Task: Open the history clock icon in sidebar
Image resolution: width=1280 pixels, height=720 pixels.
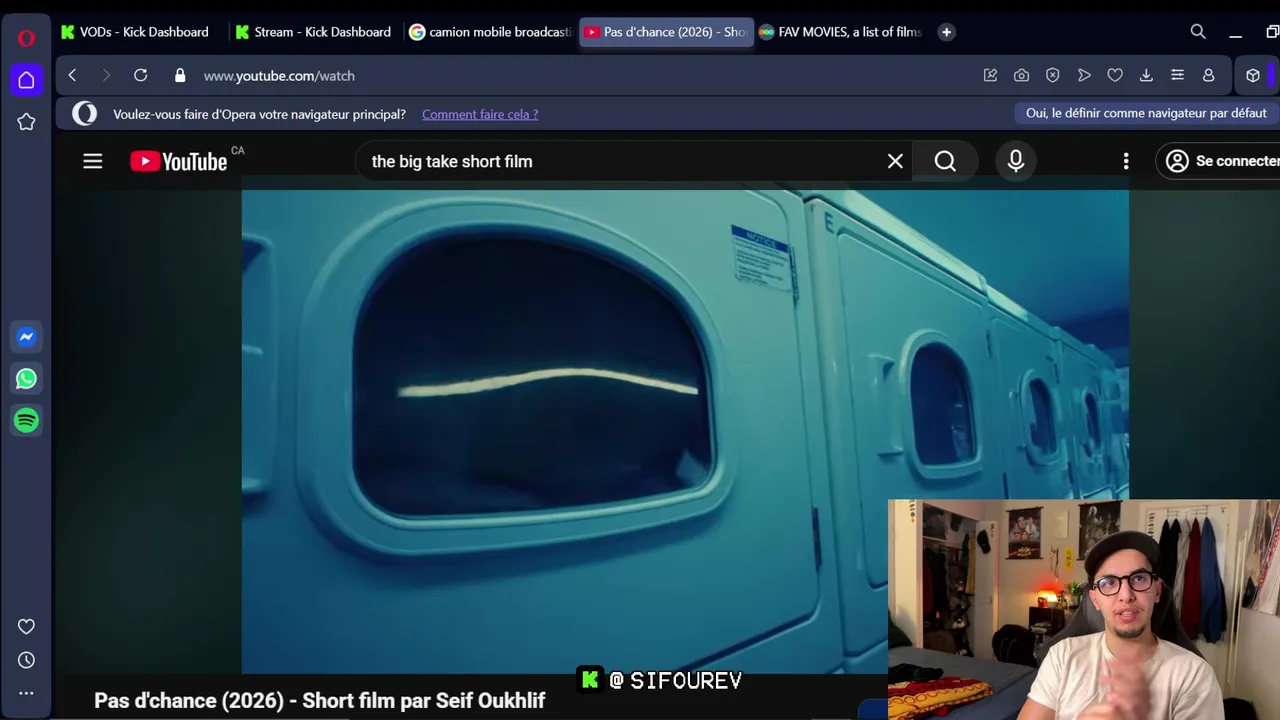Action: [x=26, y=660]
